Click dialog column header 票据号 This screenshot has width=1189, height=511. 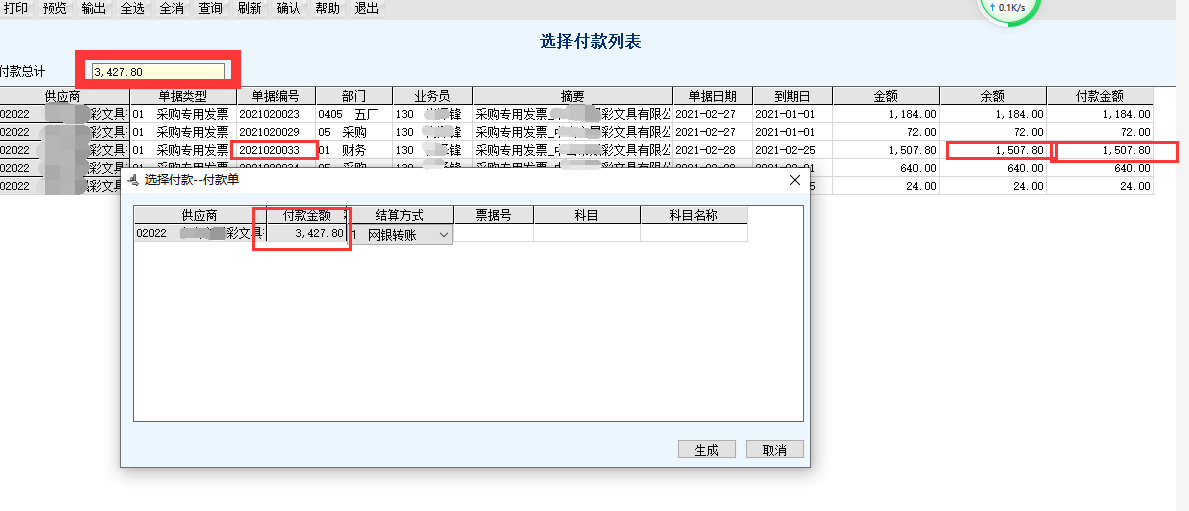pos(493,215)
